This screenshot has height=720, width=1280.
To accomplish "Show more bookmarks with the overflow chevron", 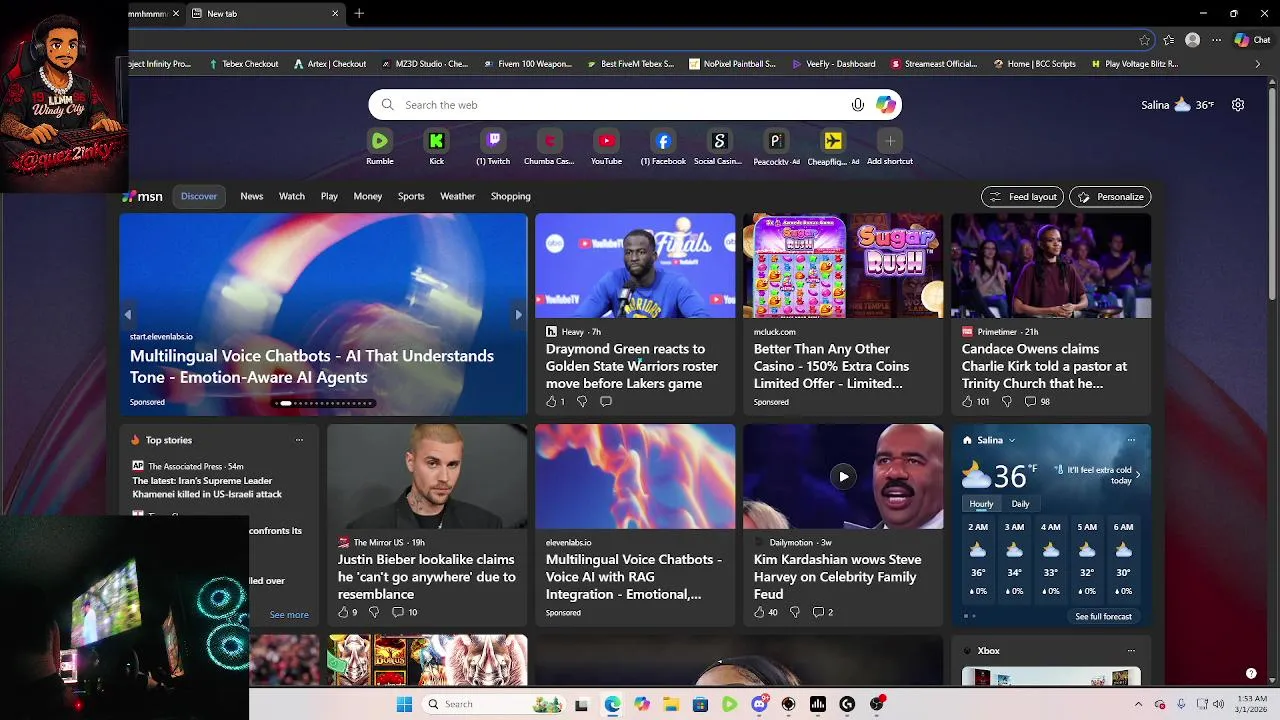I will point(1258,64).
